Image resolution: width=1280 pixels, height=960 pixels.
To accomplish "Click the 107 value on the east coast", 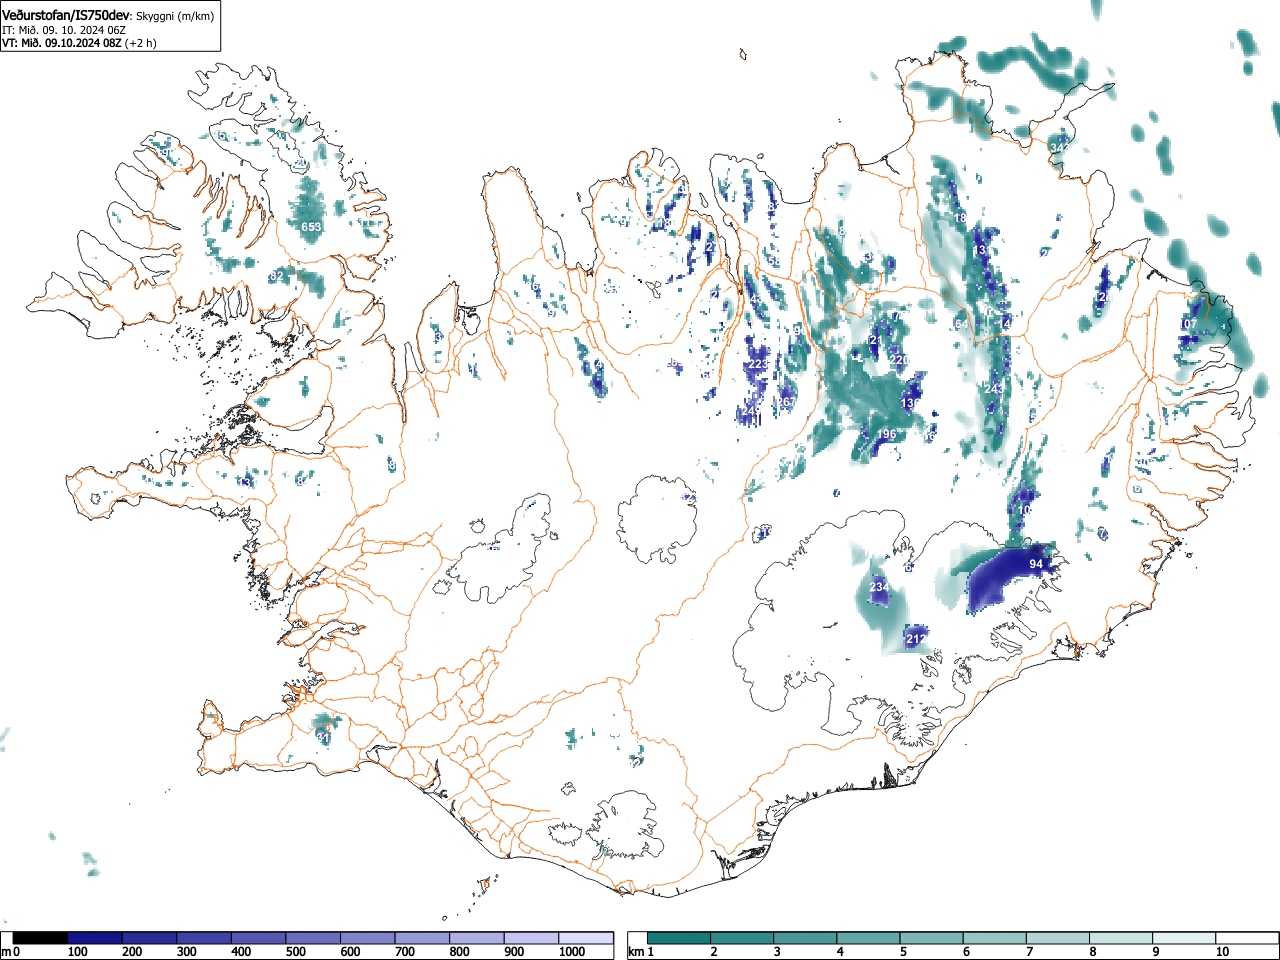I will [1189, 324].
